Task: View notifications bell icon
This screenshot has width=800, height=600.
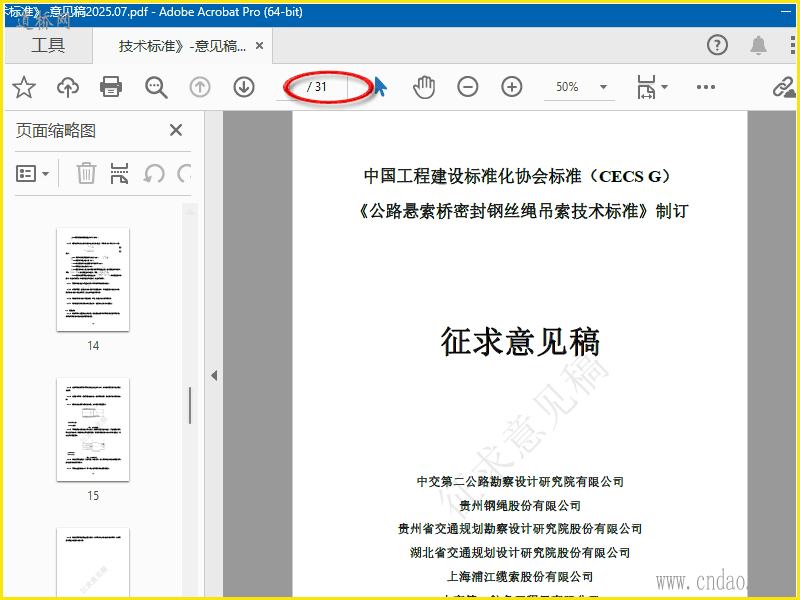Action: point(758,45)
